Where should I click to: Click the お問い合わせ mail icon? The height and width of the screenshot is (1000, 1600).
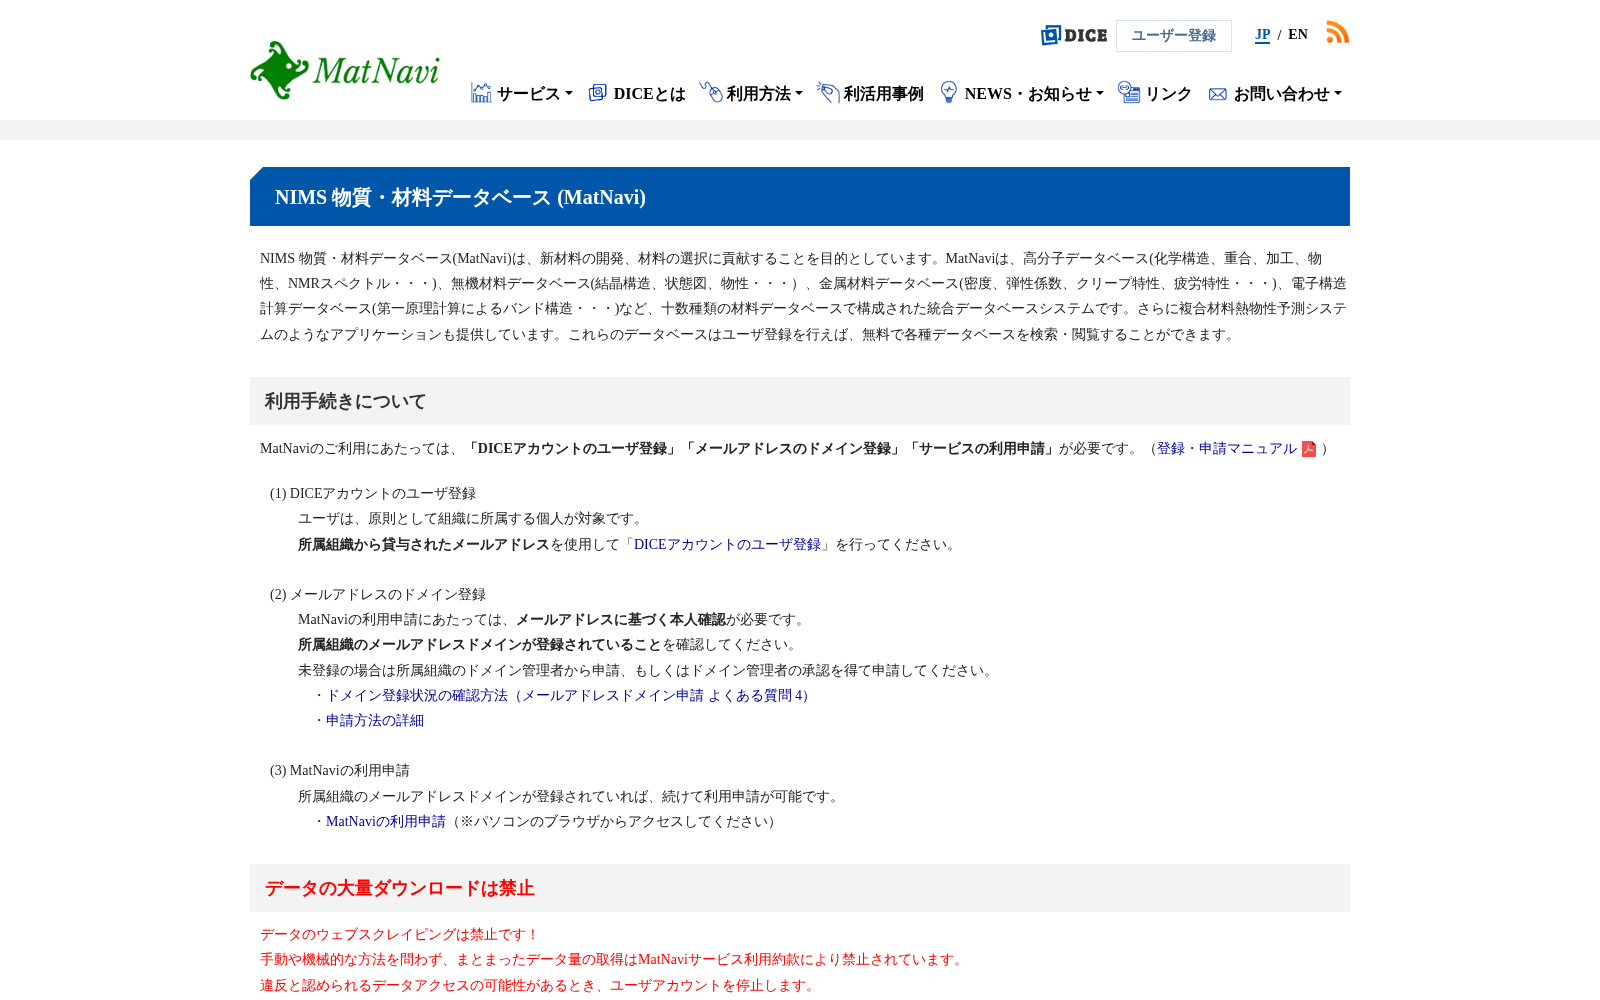click(1217, 94)
